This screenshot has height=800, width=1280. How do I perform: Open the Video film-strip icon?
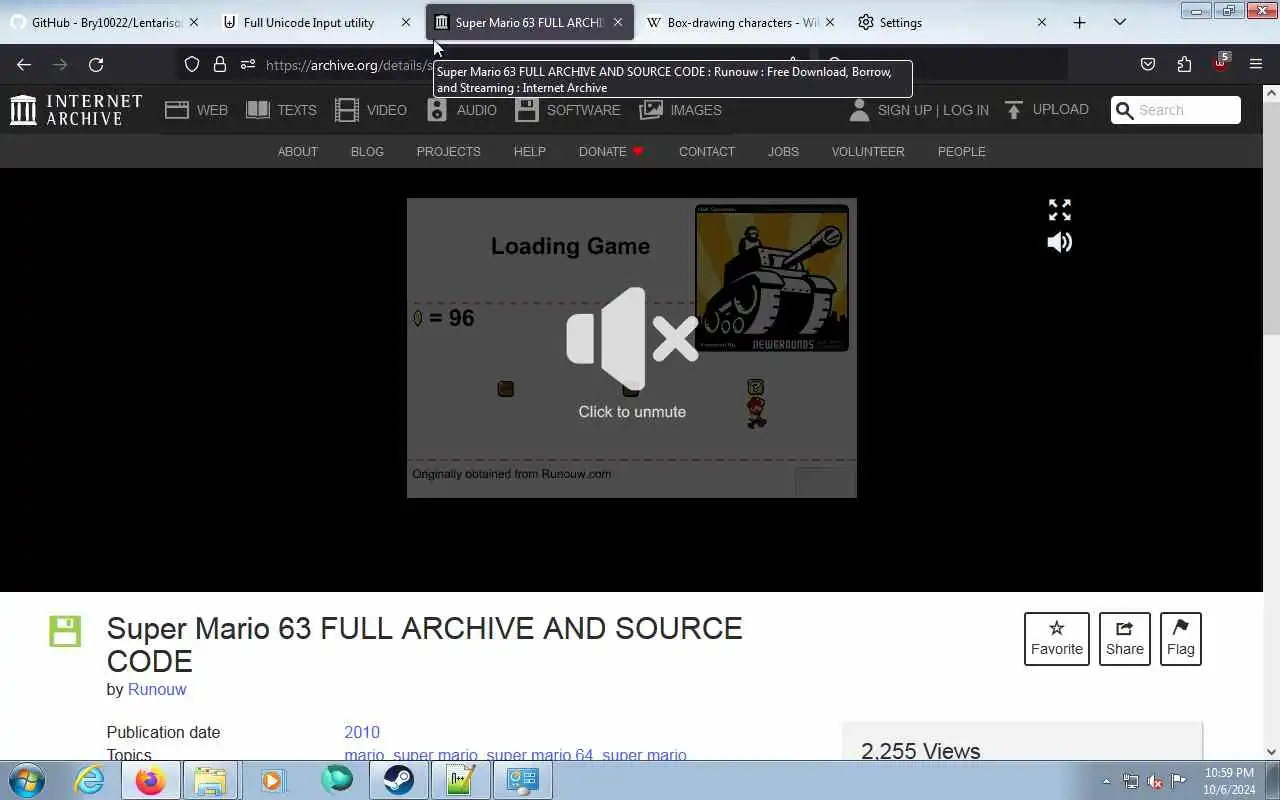(x=347, y=110)
